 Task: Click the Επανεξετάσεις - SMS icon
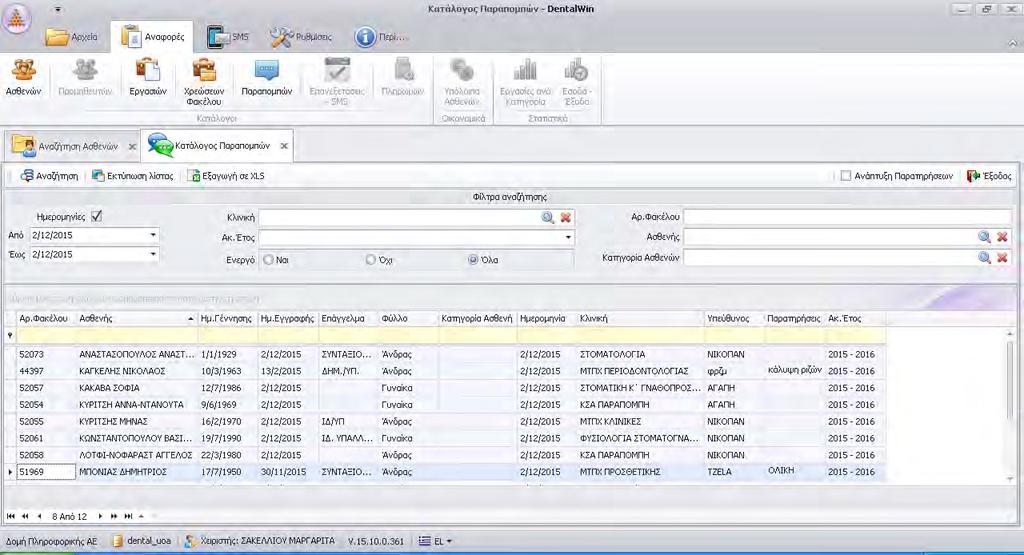coord(337,82)
